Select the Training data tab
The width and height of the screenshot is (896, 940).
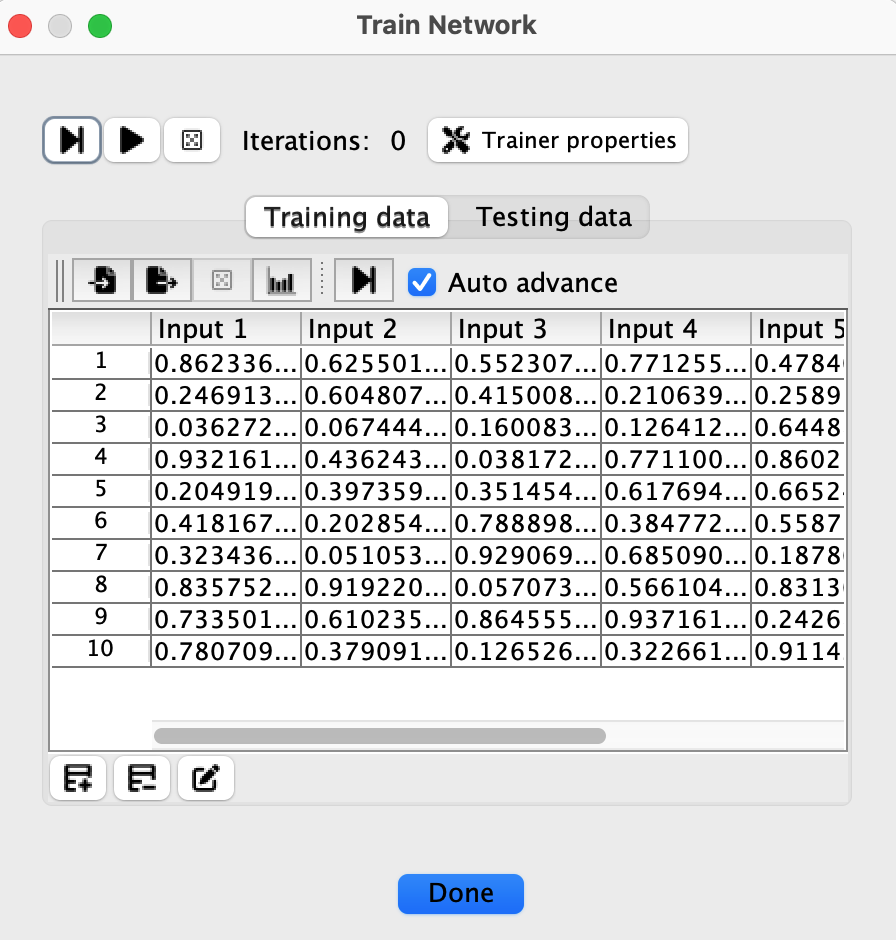coord(347,217)
